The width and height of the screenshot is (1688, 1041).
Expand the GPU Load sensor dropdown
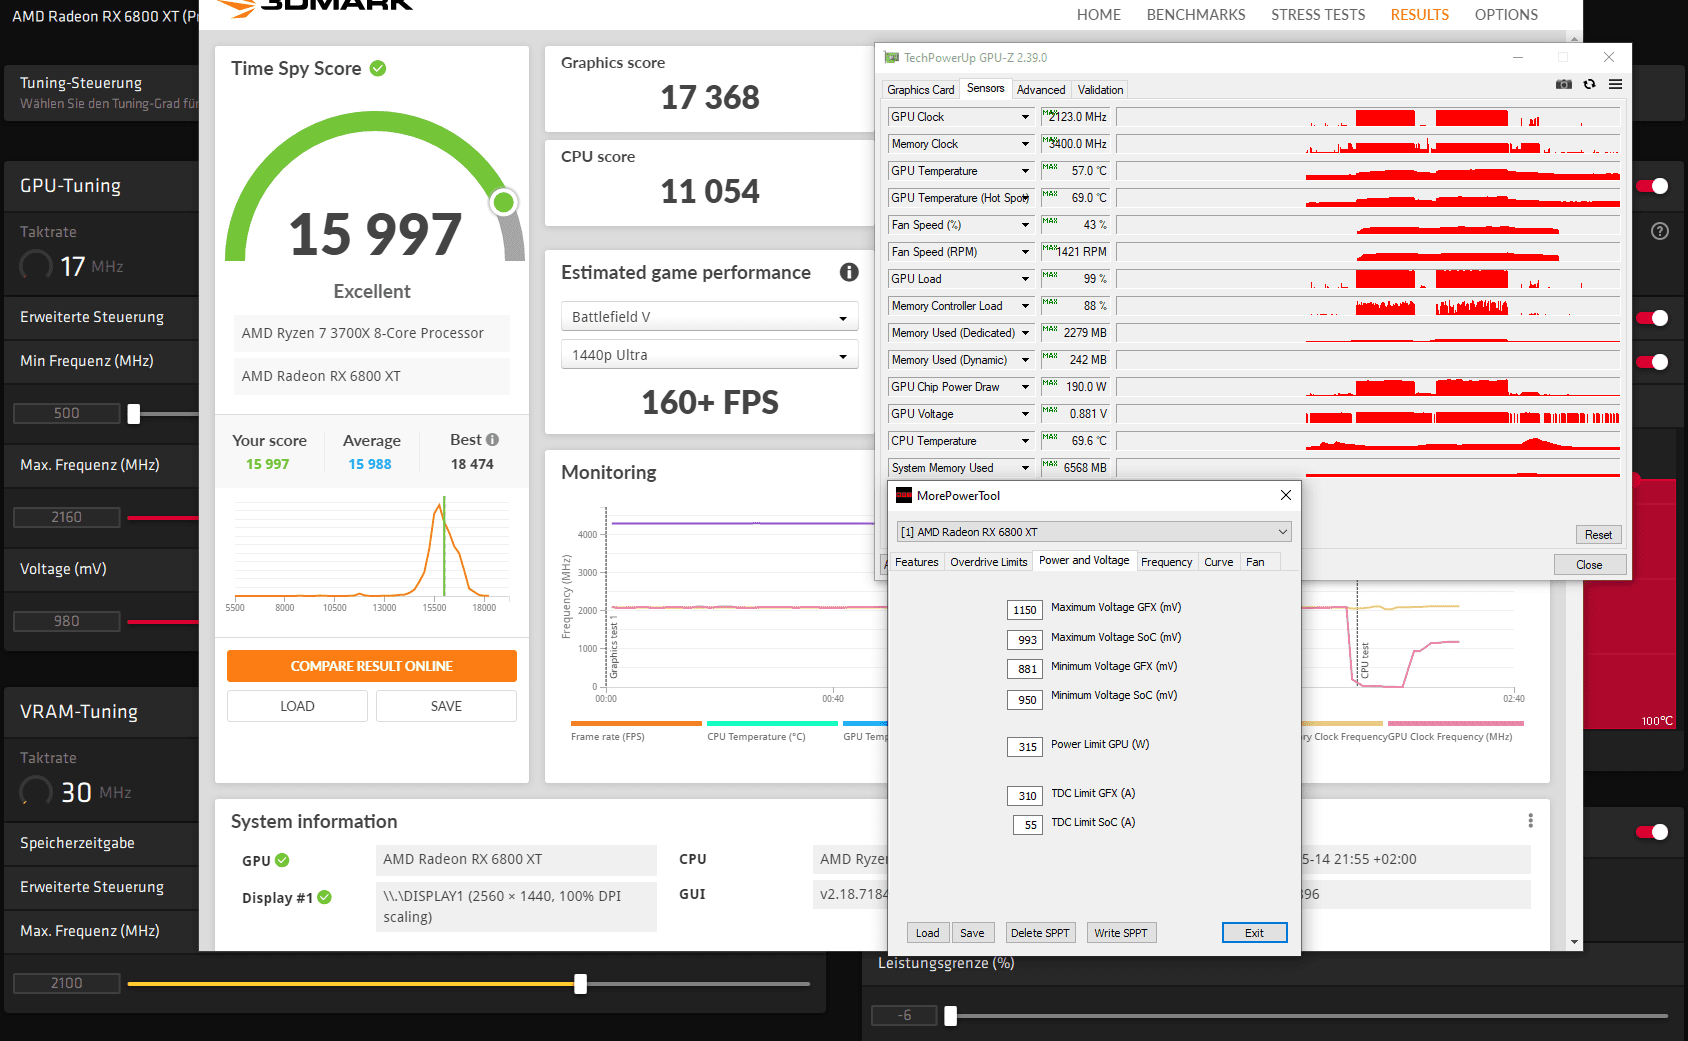click(1025, 279)
